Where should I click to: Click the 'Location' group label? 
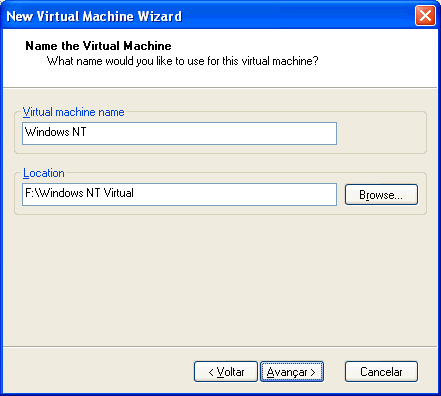click(x=44, y=173)
